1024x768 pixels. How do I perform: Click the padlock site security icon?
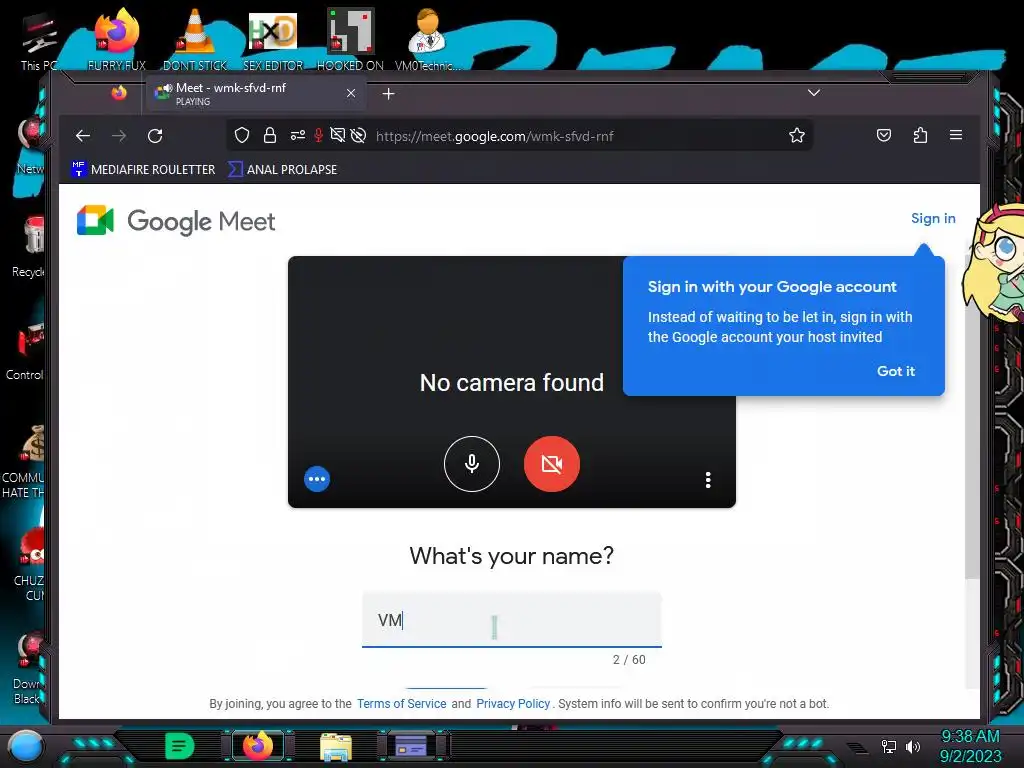point(270,135)
